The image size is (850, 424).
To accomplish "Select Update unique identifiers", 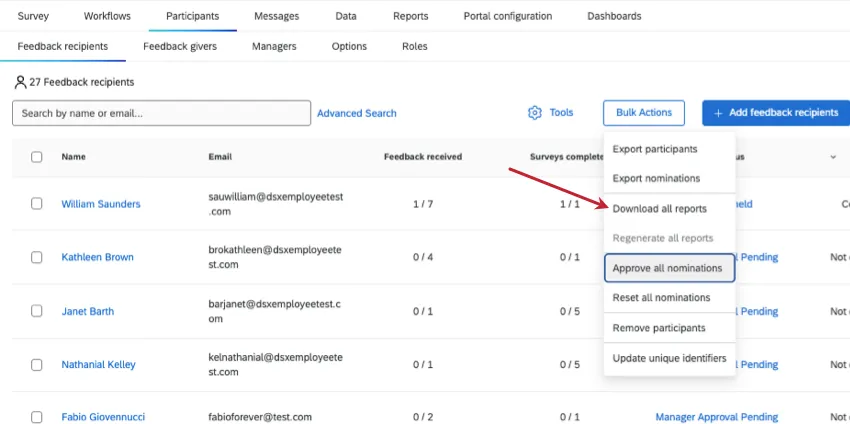I will pyautogui.click(x=669, y=358).
